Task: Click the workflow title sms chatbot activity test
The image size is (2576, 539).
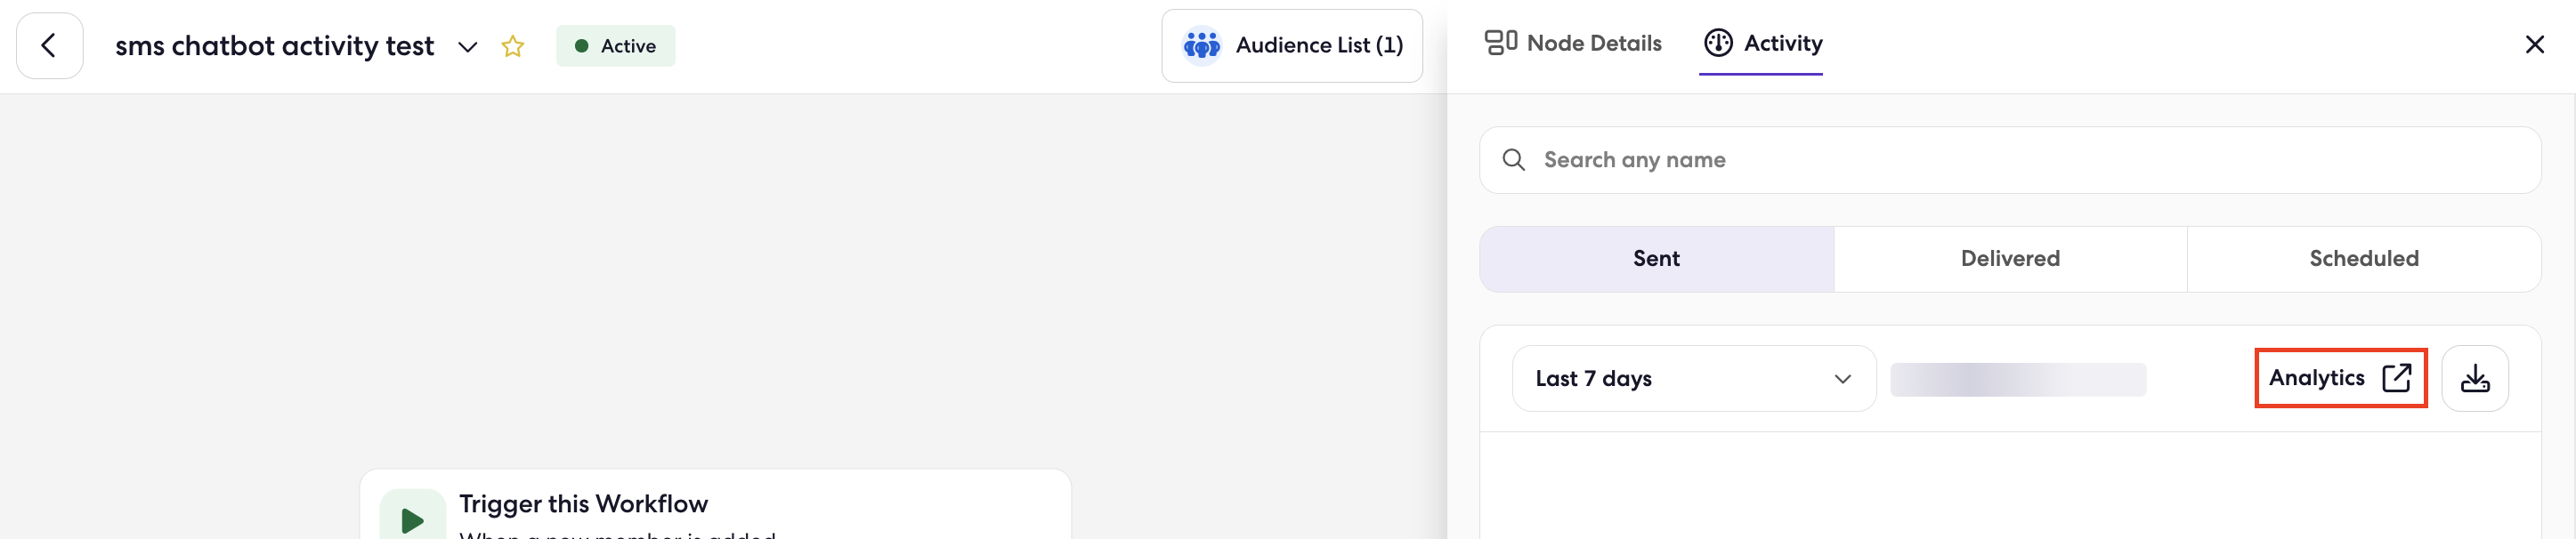Action: coord(275,47)
